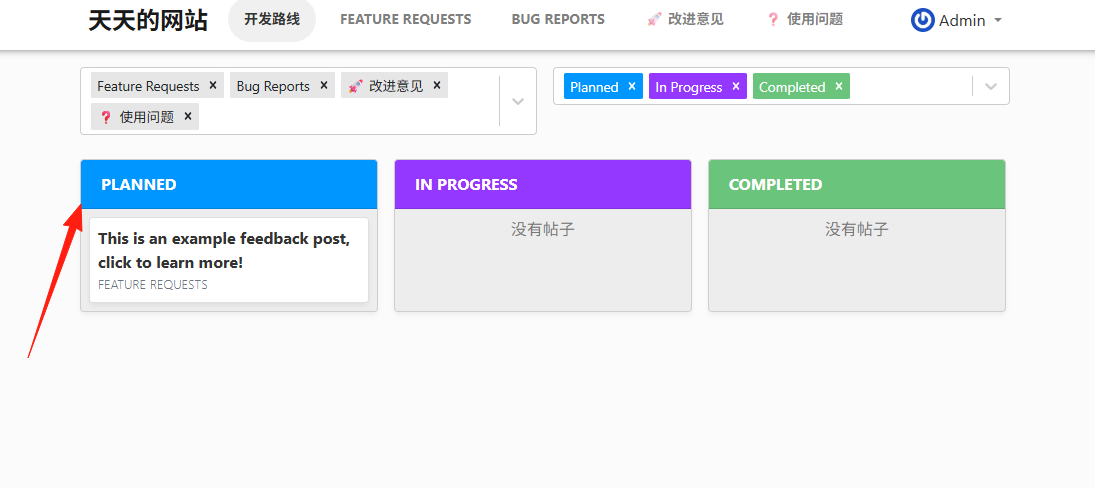1095x488 pixels.
Task: Expand the status filter dropdown chevron
Action: [991, 87]
